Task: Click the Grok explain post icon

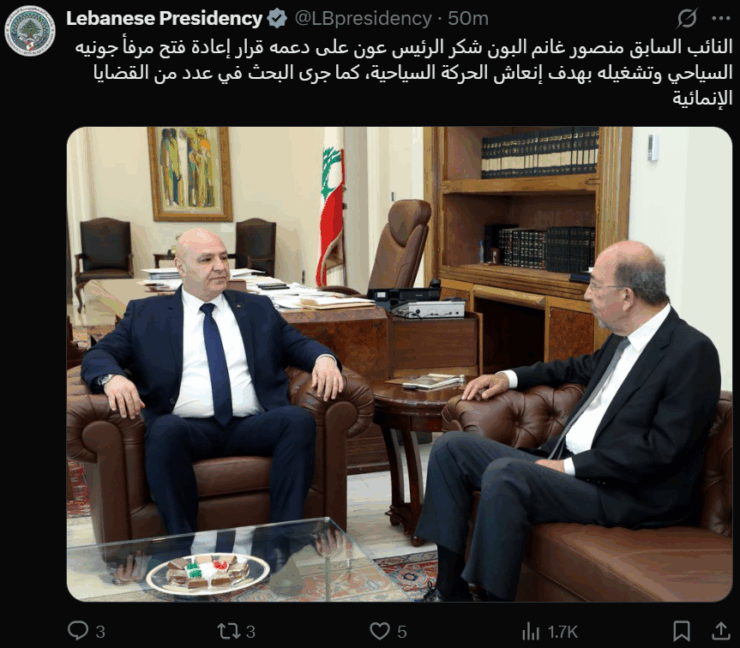Action: [686, 19]
